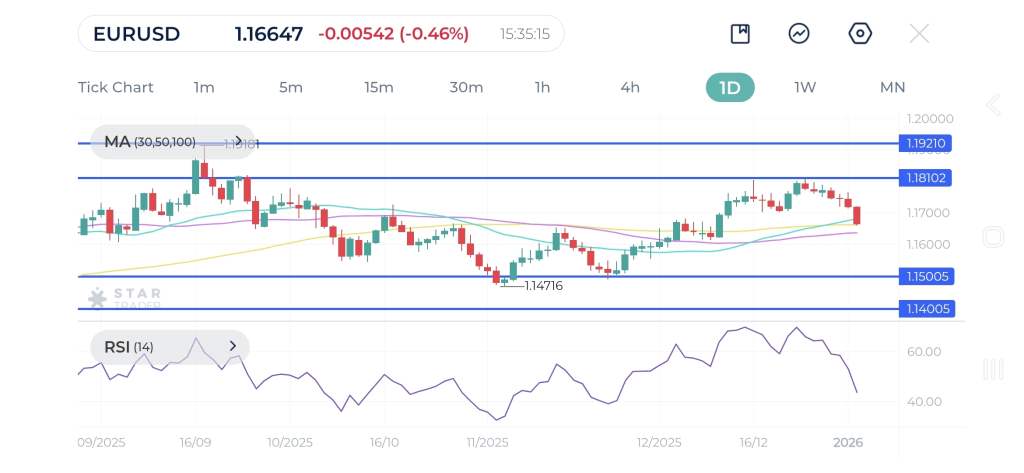Close the chart with the X icon

coord(919,33)
